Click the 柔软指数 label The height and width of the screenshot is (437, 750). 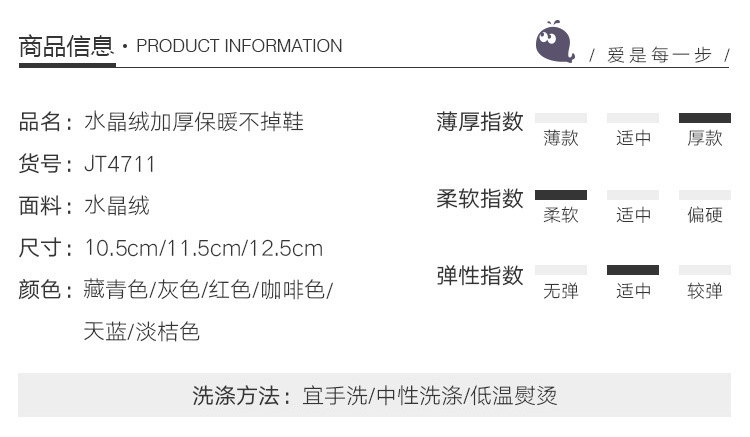[x=479, y=198]
